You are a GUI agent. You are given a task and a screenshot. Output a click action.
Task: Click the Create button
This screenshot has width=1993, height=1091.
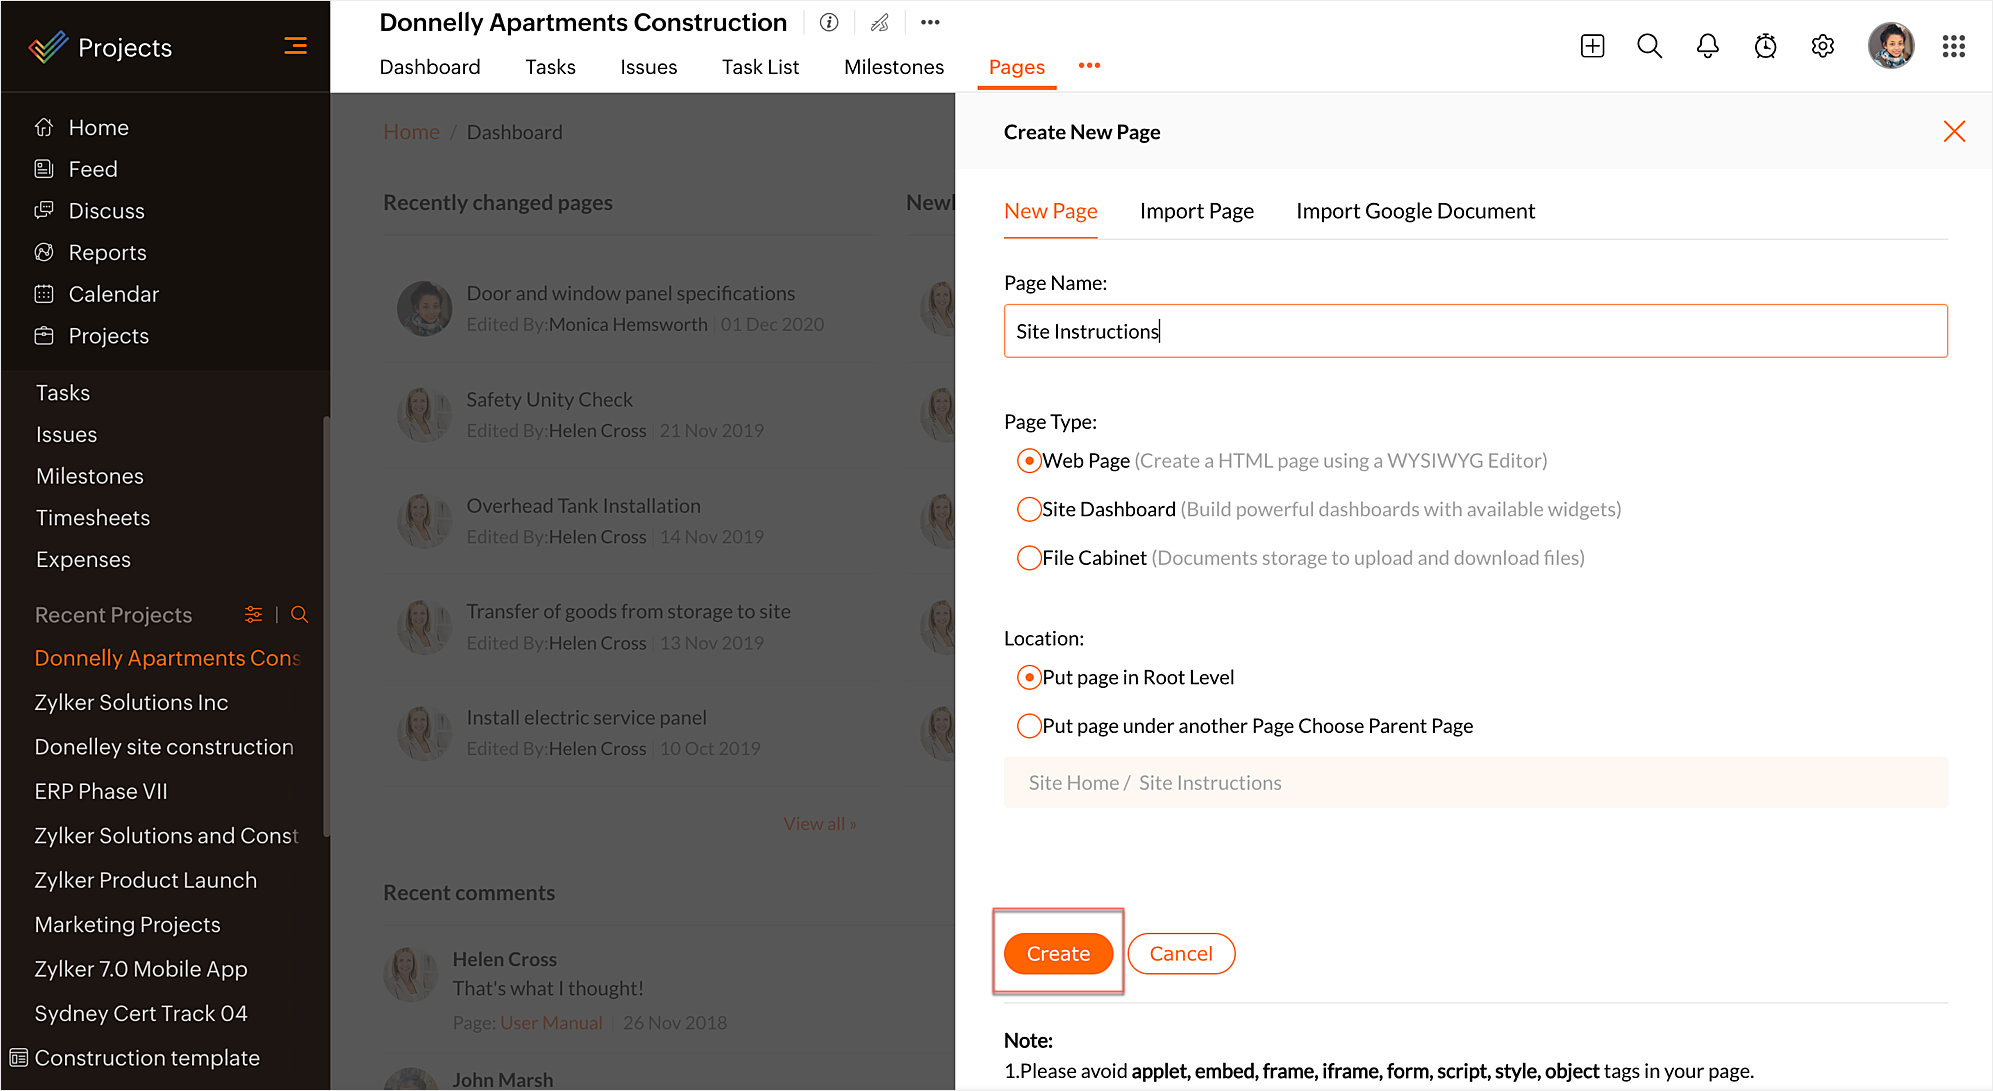pyautogui.click(x=1058, y=953)
